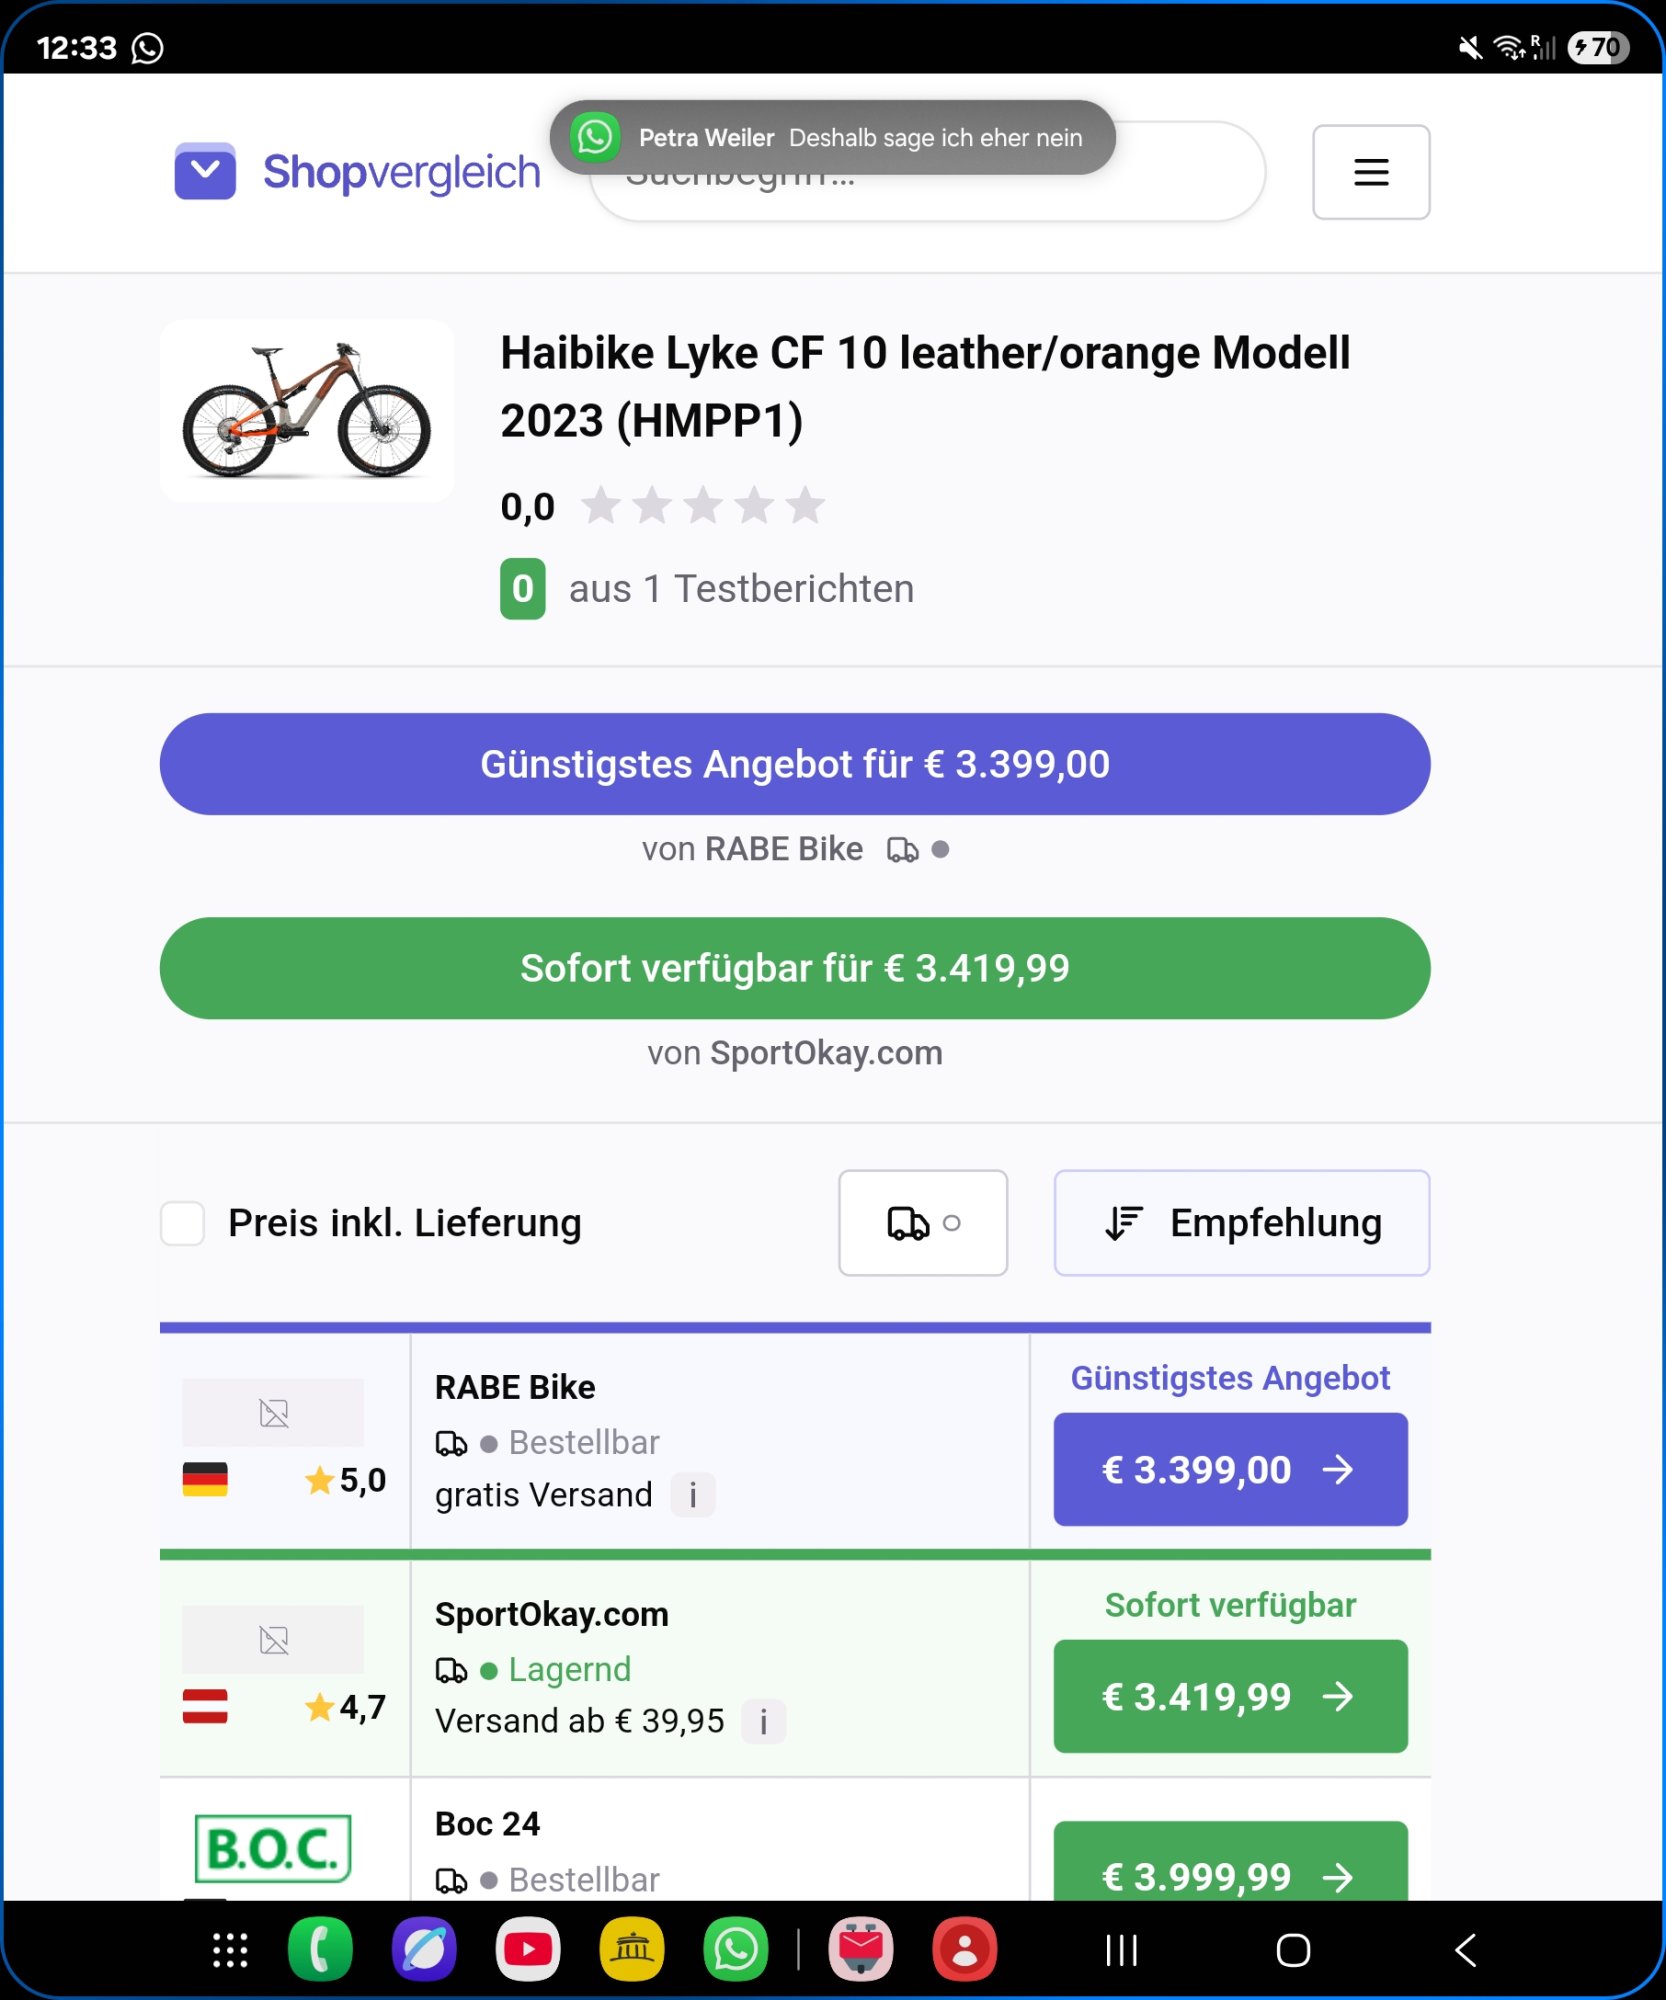Enable the Preis inkl. Lieferung checkbox
This screenshot has height=2000, width=1666.
pos(183,1223)
